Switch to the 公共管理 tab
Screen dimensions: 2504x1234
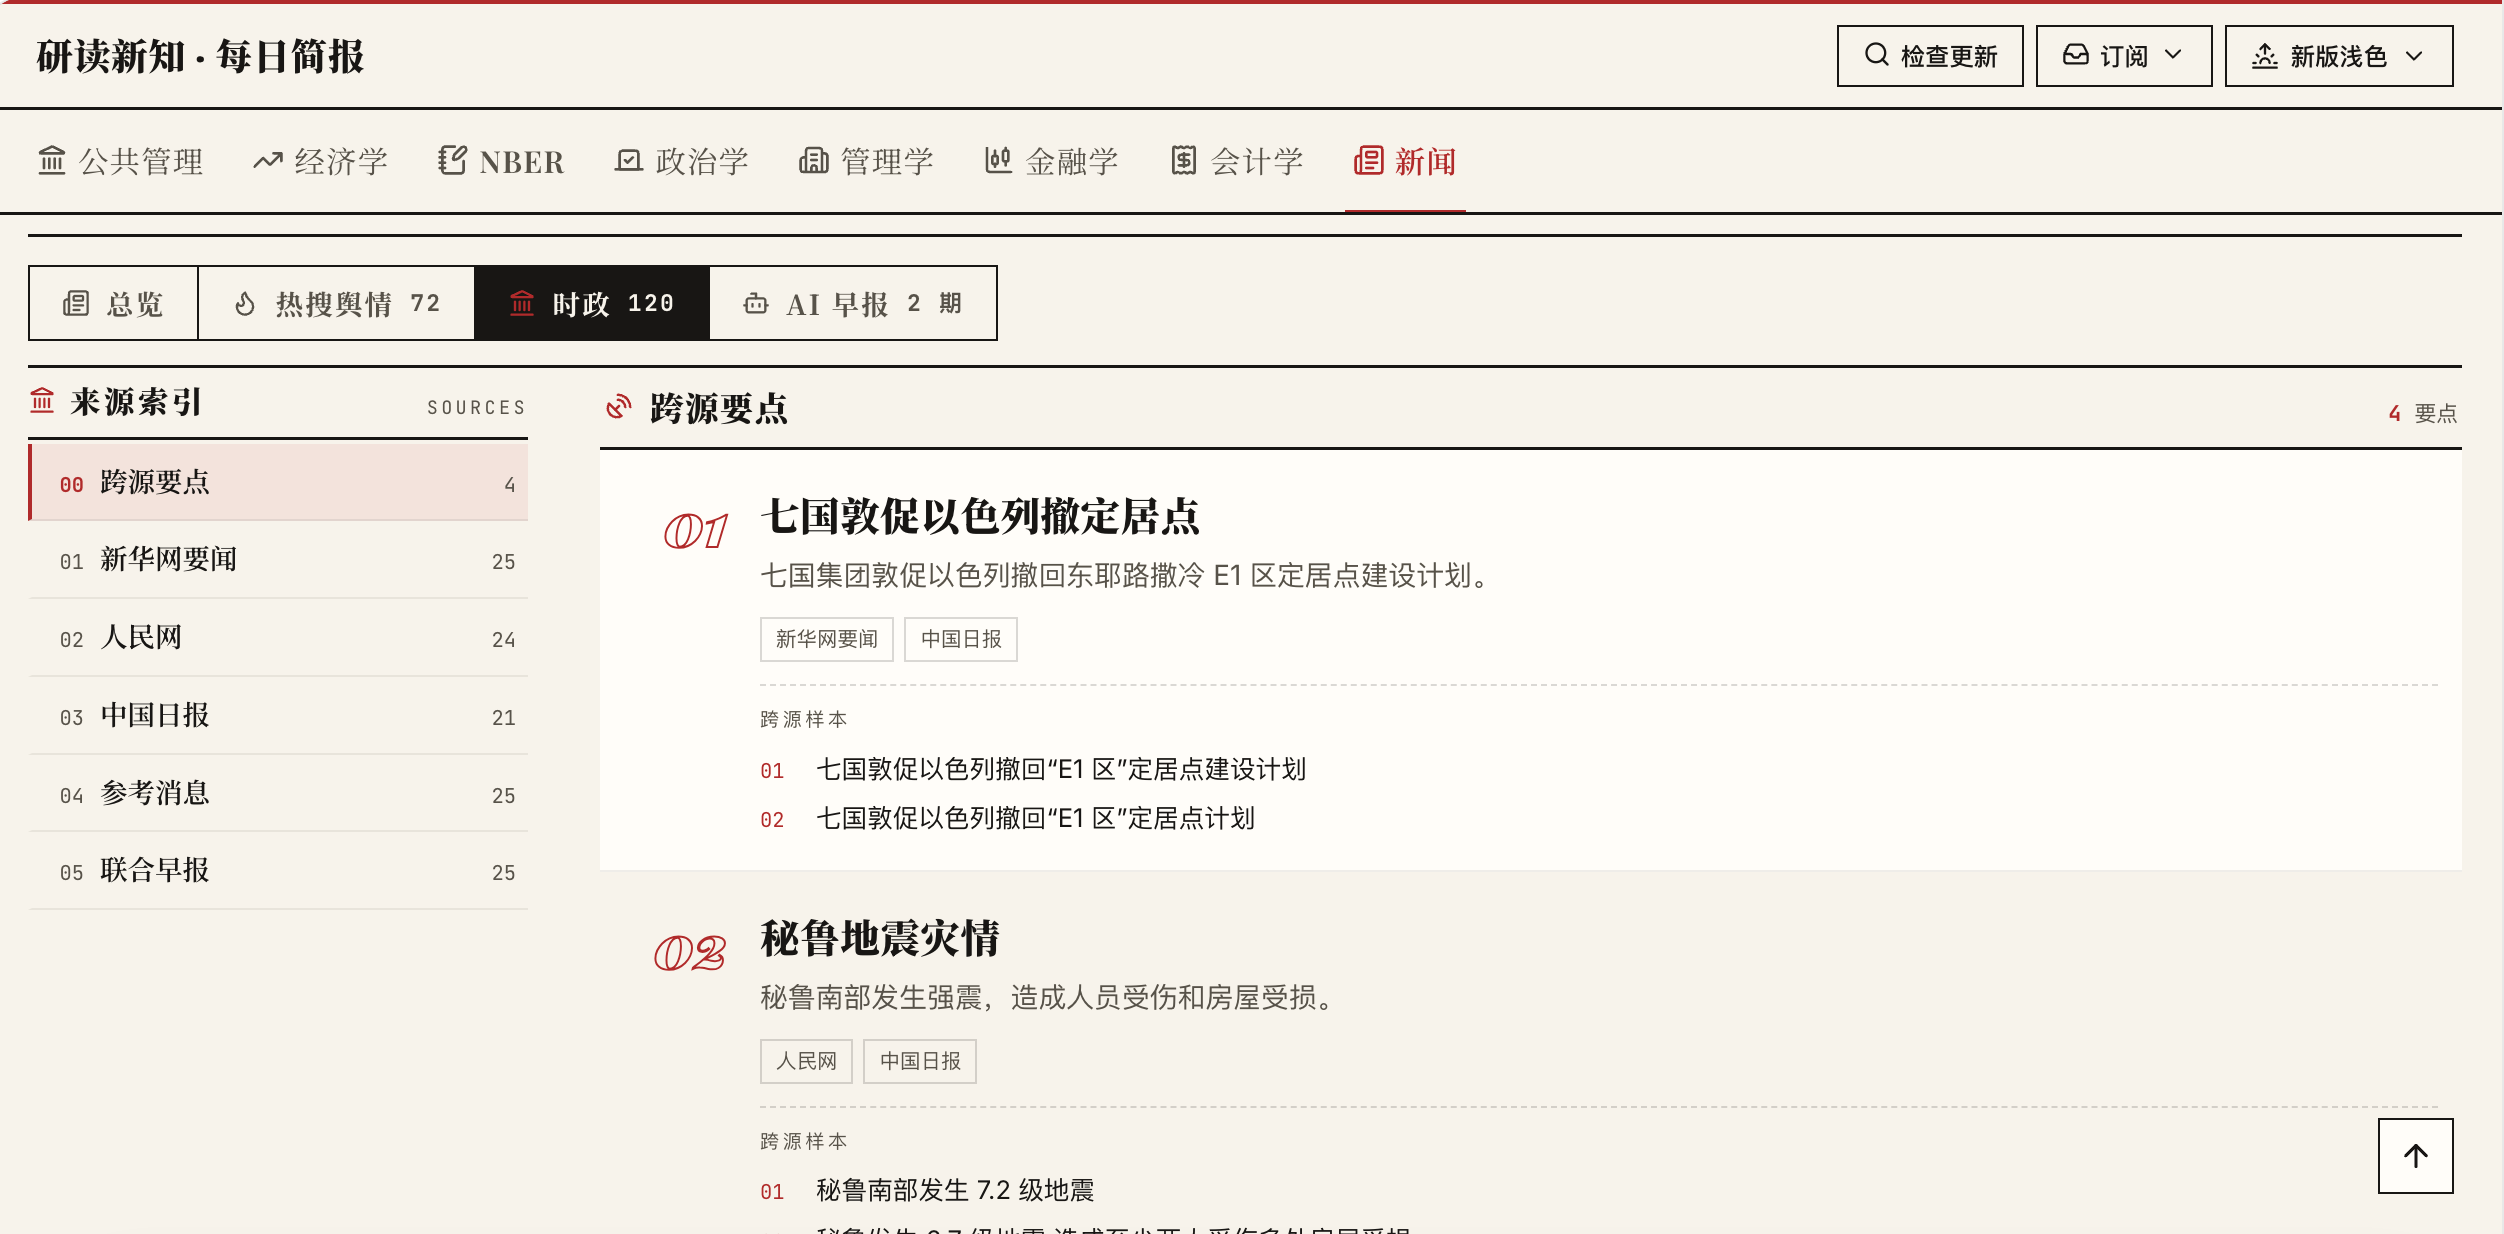(121, 161)
